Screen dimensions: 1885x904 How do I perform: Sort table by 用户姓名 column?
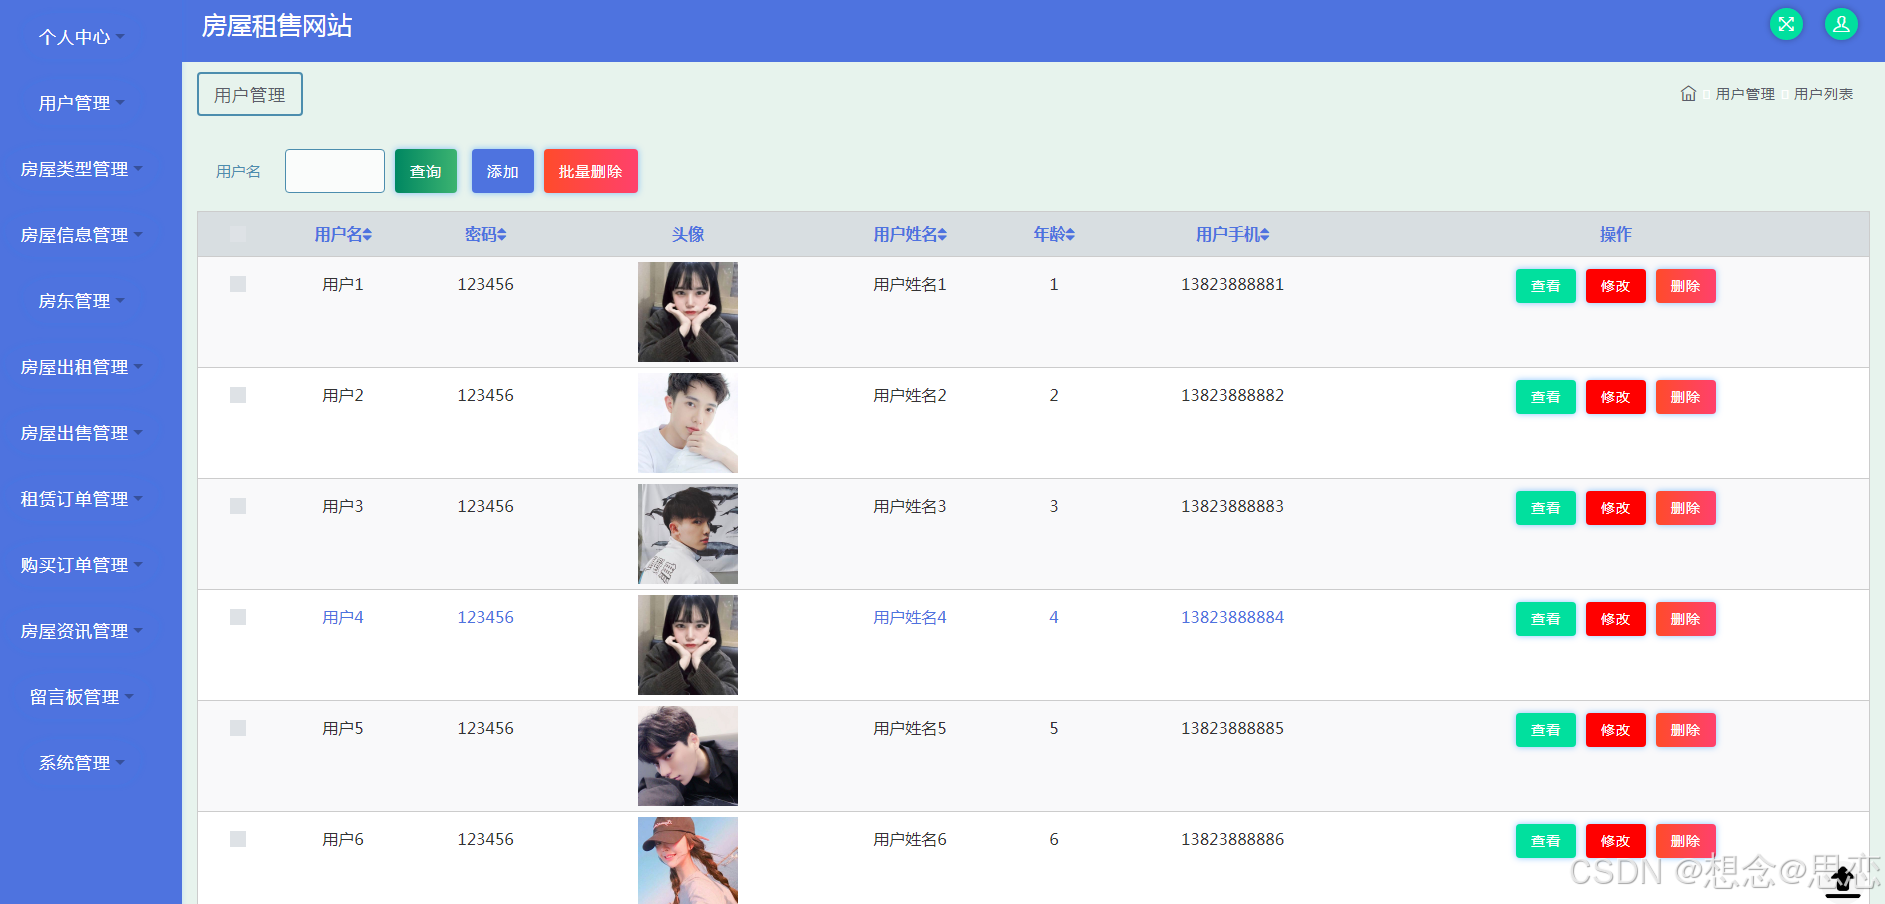(x=910, y=234)
